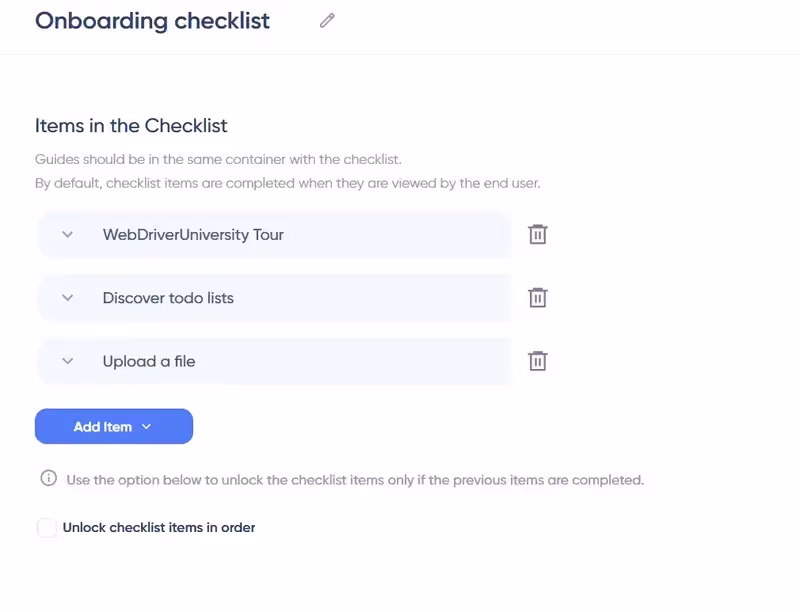Click the "Onboarding checklist" title
The height and width of the screenshot is (612, 800).
coord(152,20)
